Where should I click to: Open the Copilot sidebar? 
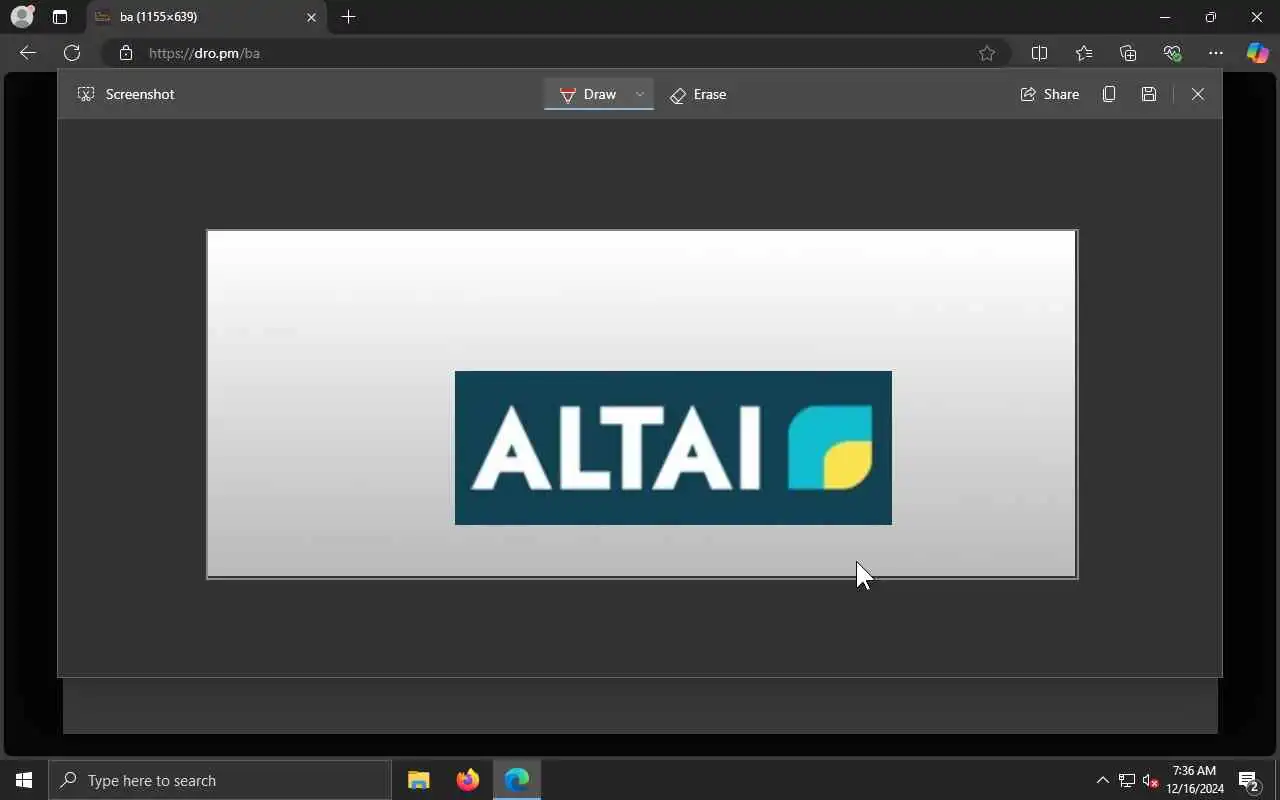point(1257,53)
